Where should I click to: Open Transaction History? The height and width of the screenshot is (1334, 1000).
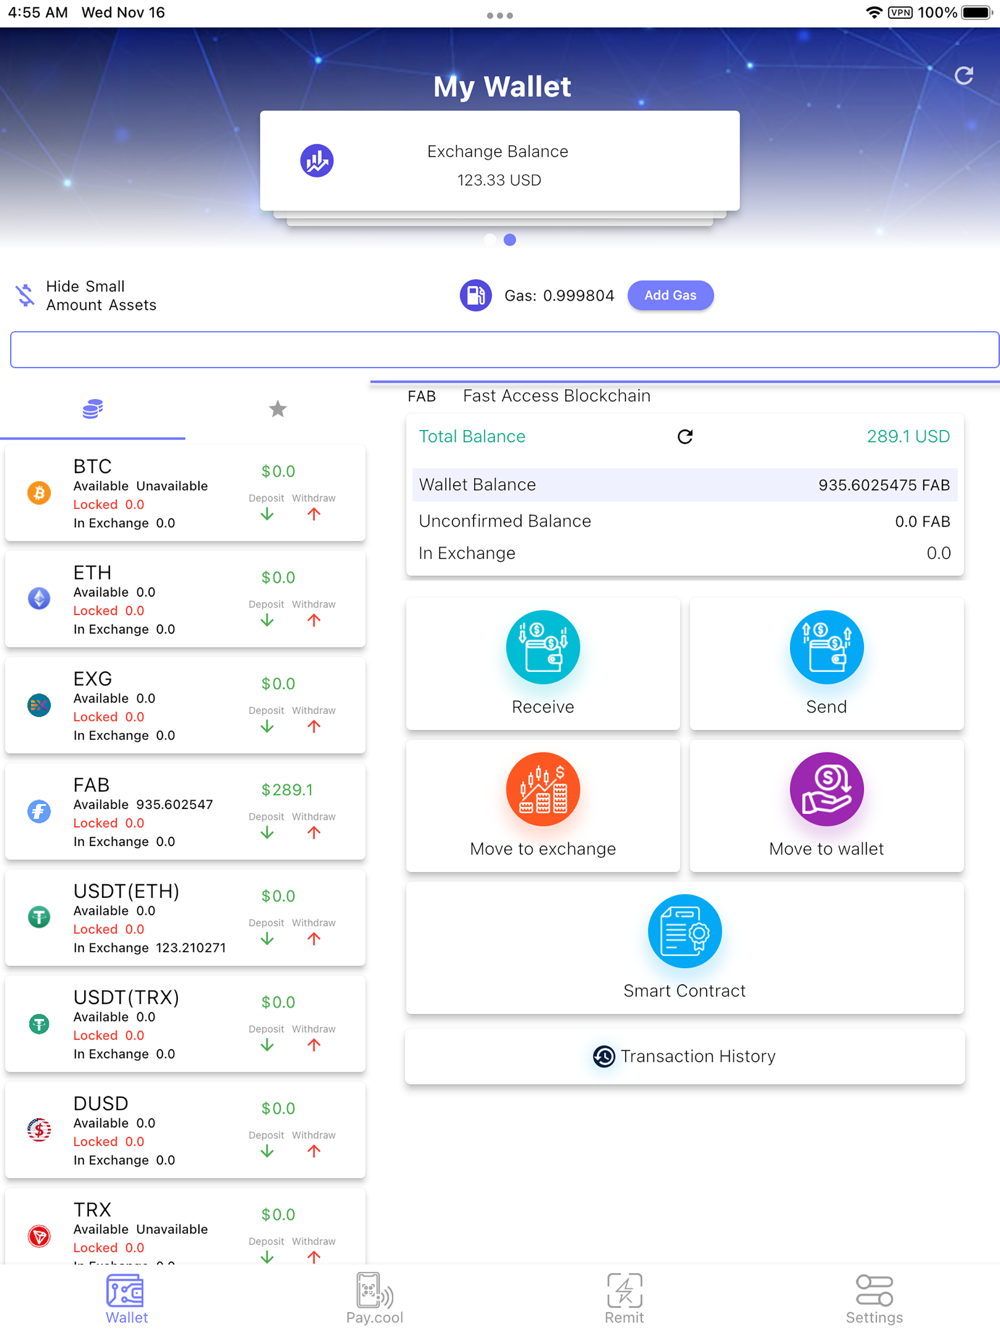(685, 1056)
